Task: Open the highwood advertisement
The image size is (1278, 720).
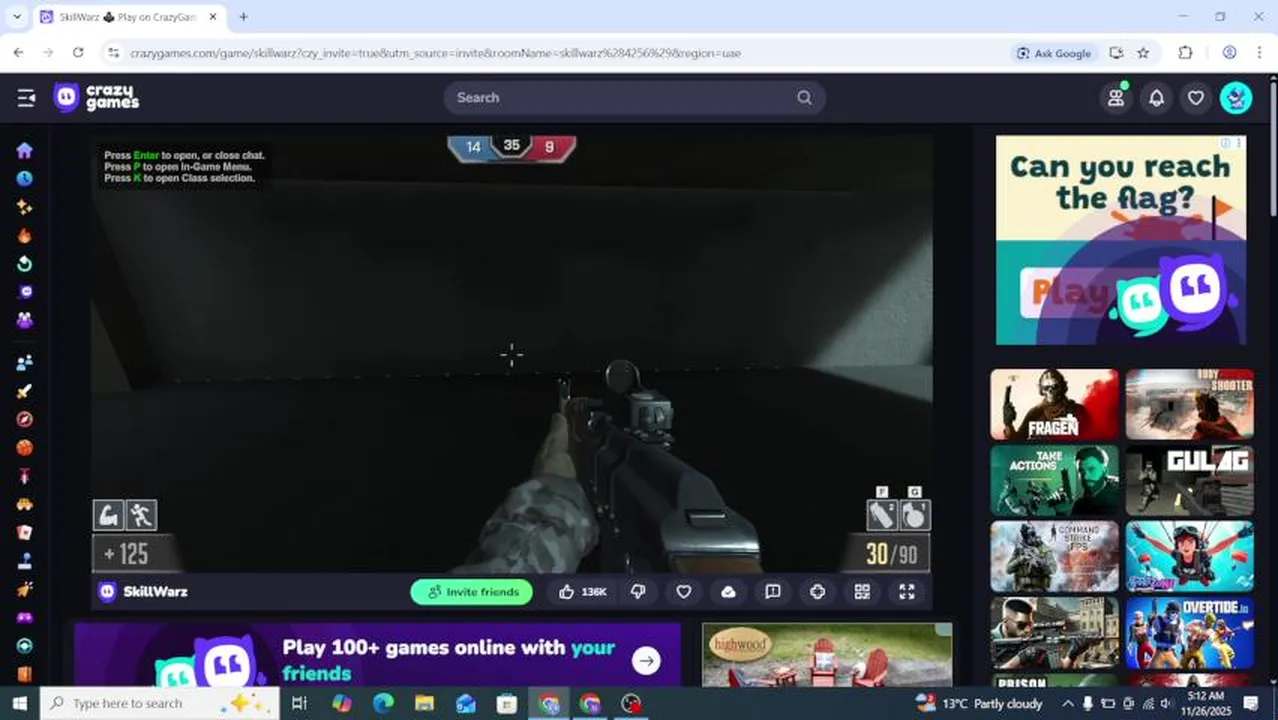Action: pos(827,655)
